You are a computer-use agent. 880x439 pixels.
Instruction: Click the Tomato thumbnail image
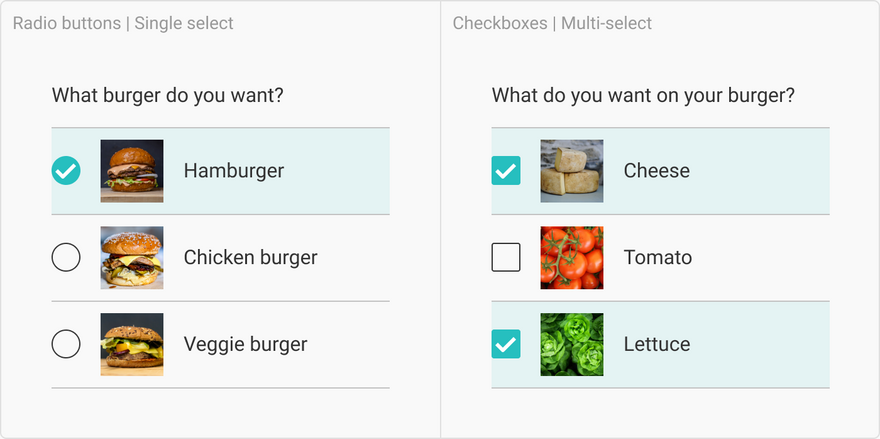pyautogui.click(x=572, y=258)
